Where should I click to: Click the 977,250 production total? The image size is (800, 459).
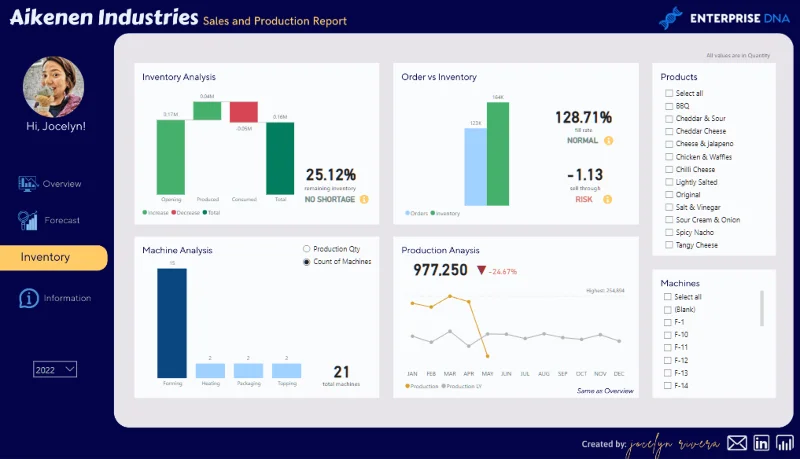click(x=440, y=270)
